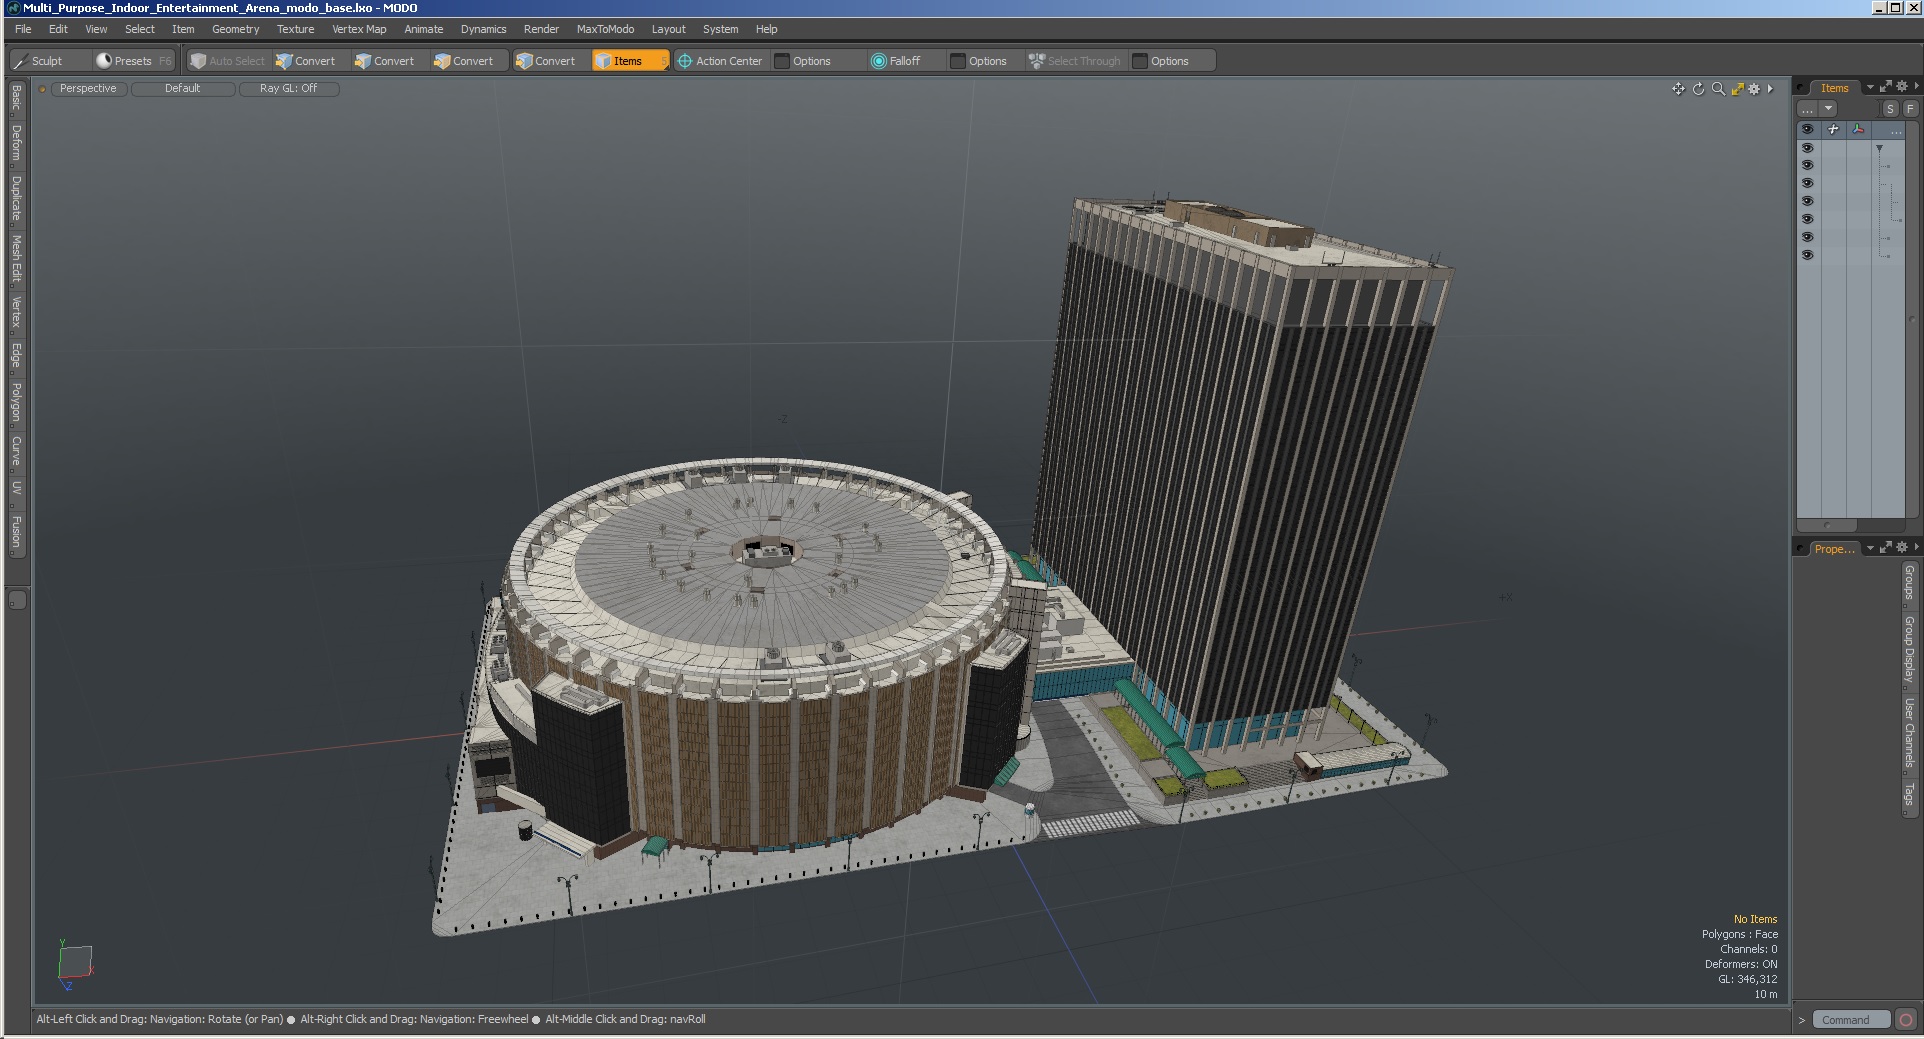Click the S button in Items panel
The height and width of the screenshot is (1039, 1924).
(x=1890, y=109)
